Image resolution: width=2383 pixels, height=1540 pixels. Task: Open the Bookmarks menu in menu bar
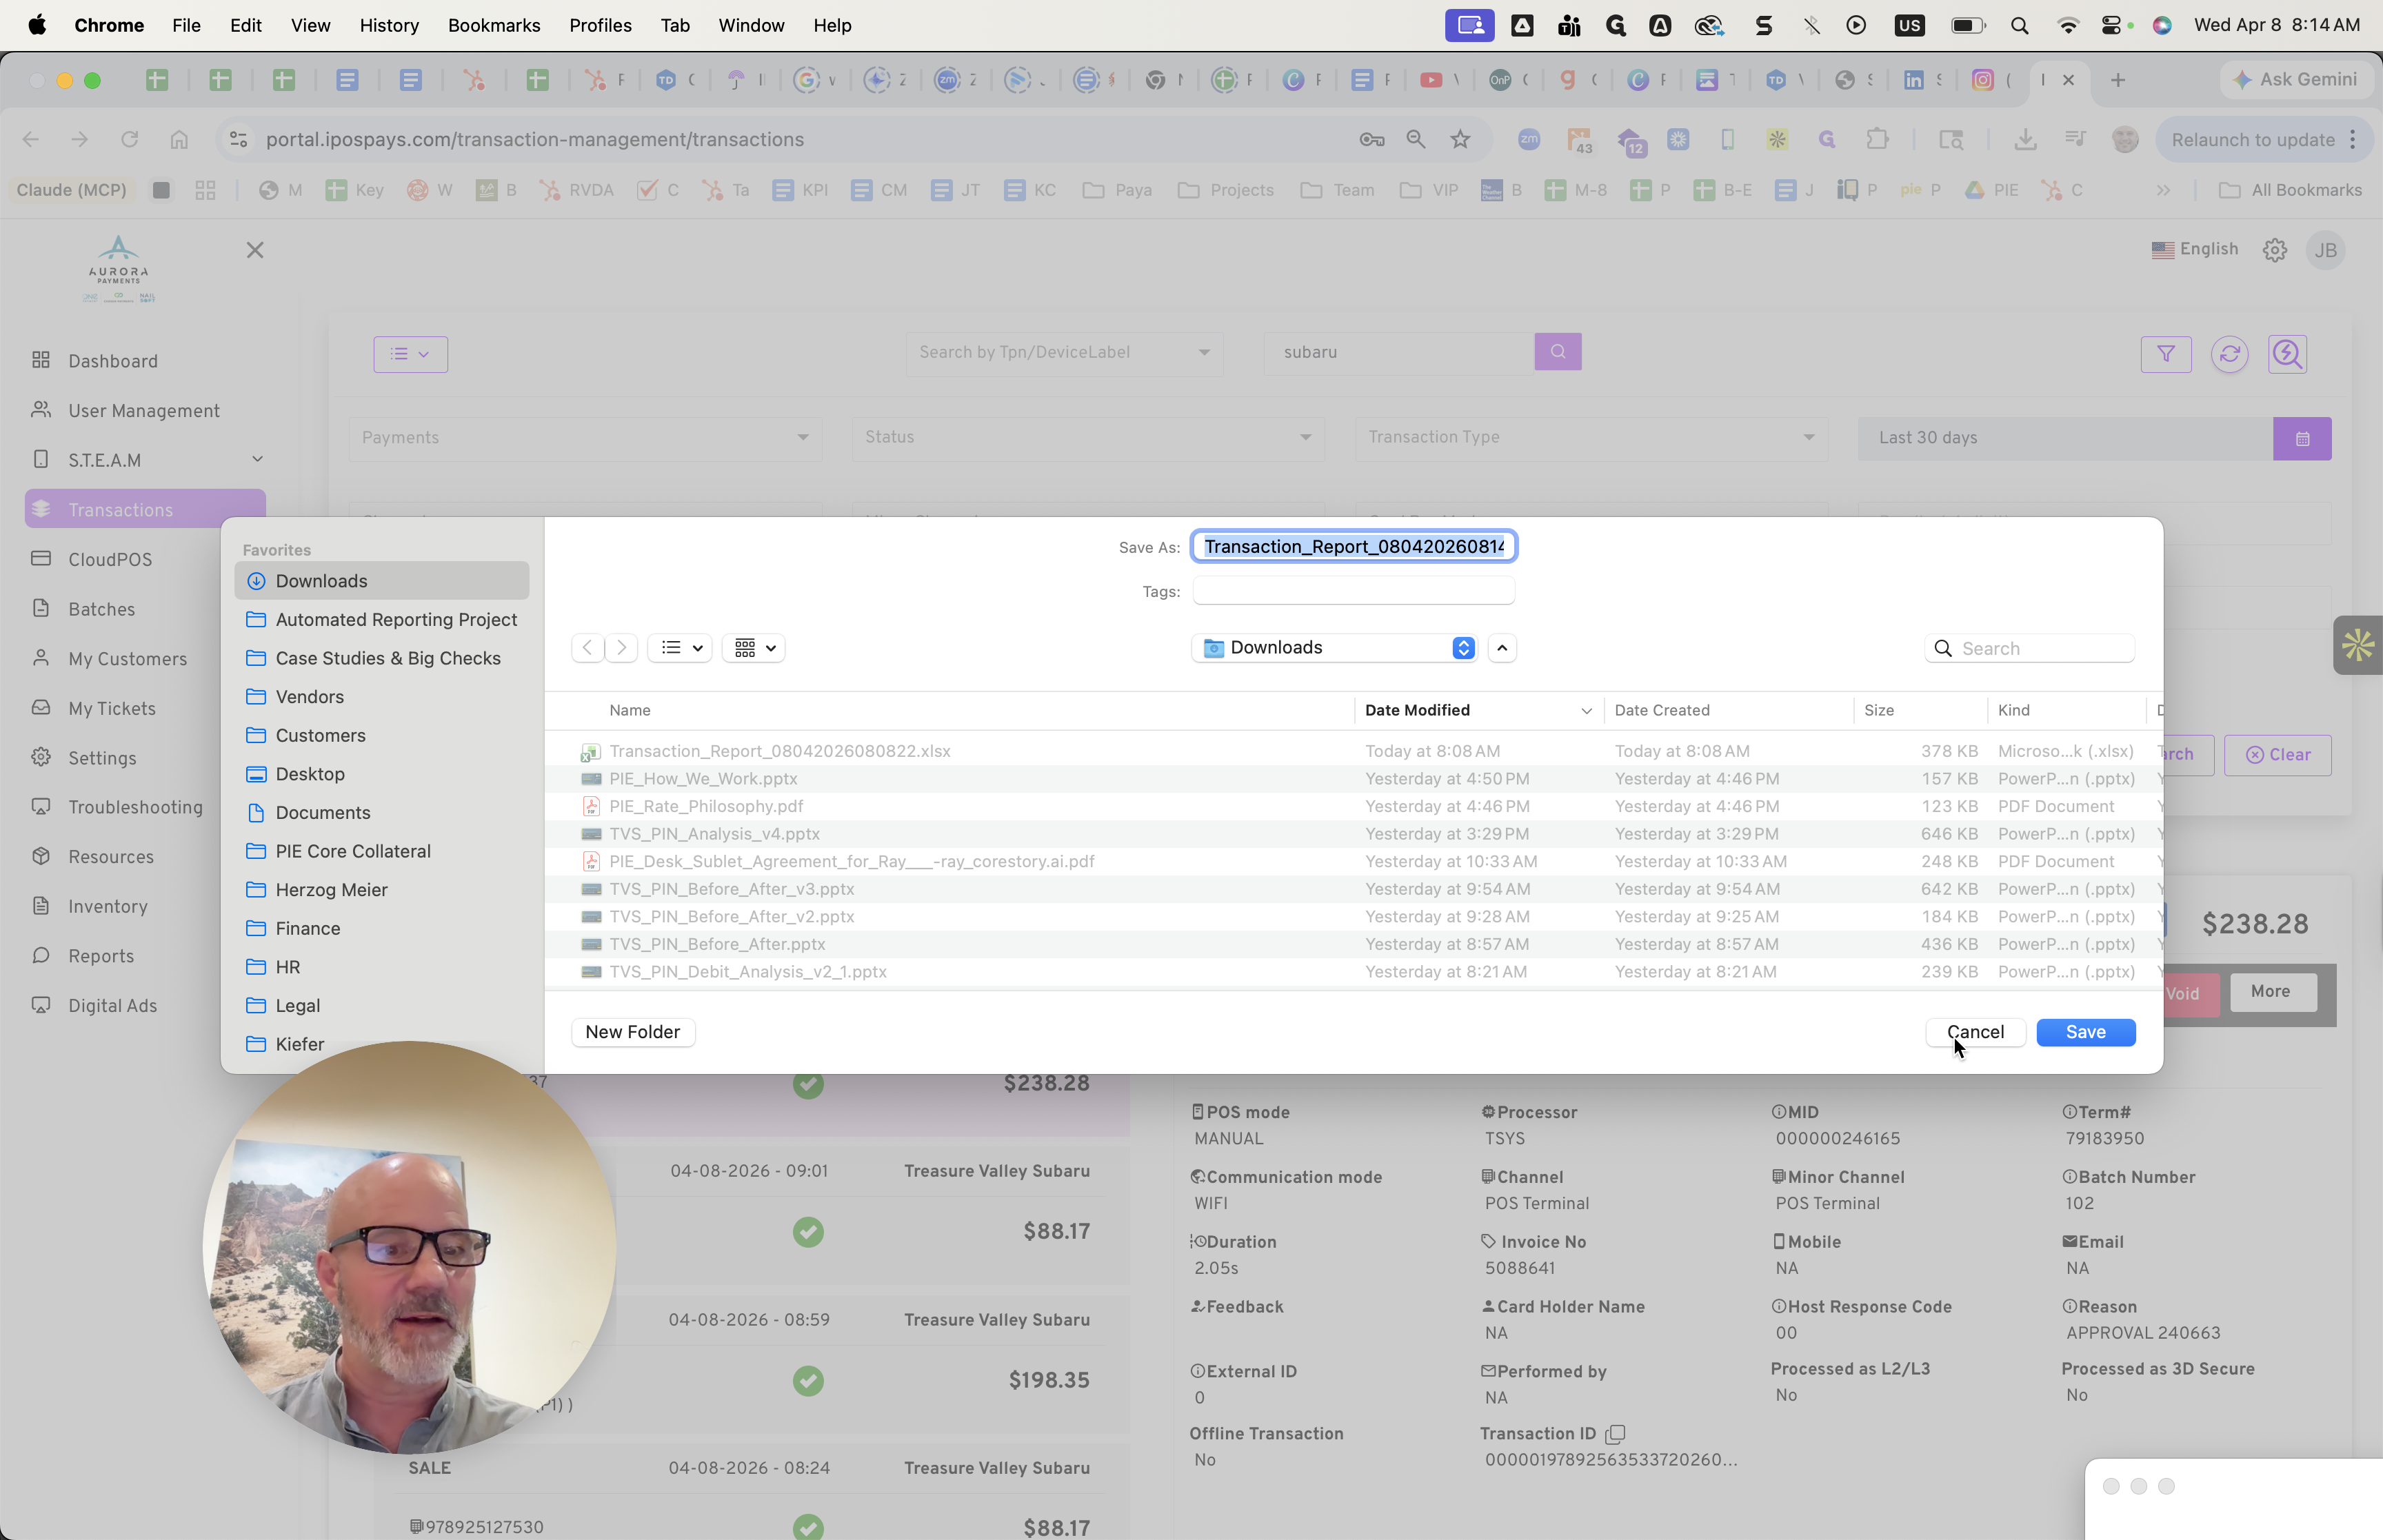[x=493, y=25]
